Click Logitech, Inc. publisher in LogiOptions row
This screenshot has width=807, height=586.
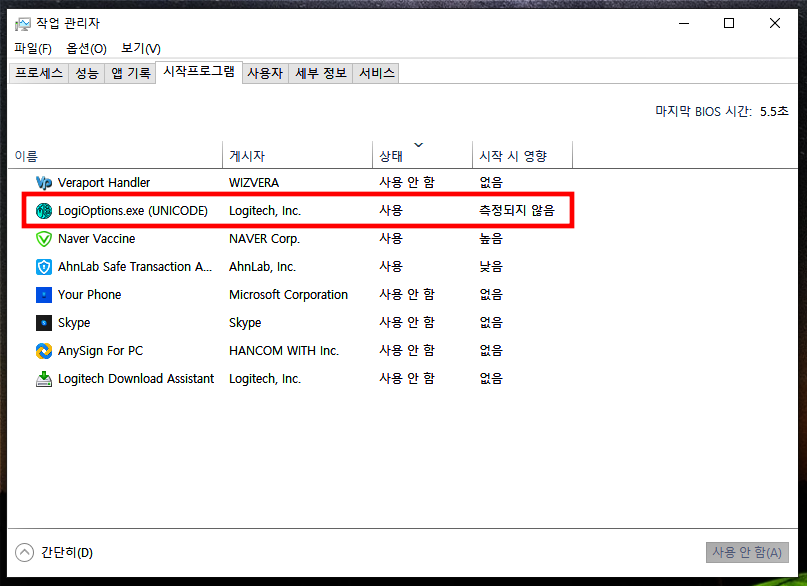tap(265, 211)
